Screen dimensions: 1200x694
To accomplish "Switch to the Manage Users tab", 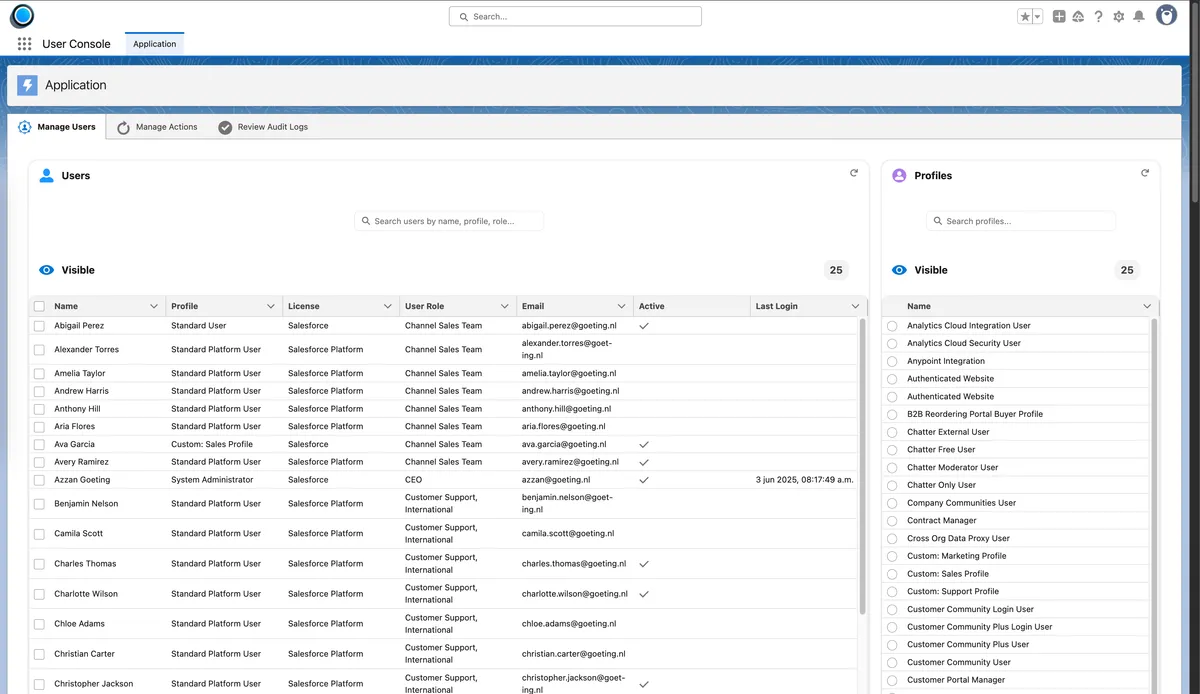I will coord(57,127).
